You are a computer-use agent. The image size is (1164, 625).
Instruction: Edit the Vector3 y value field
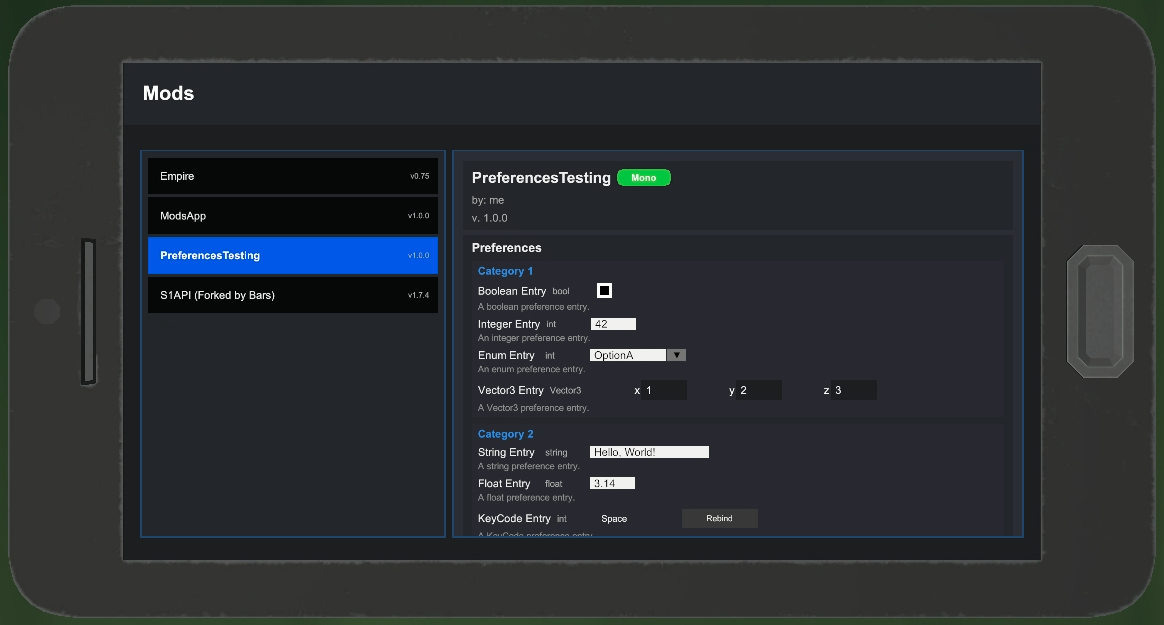tap(759, 390)
